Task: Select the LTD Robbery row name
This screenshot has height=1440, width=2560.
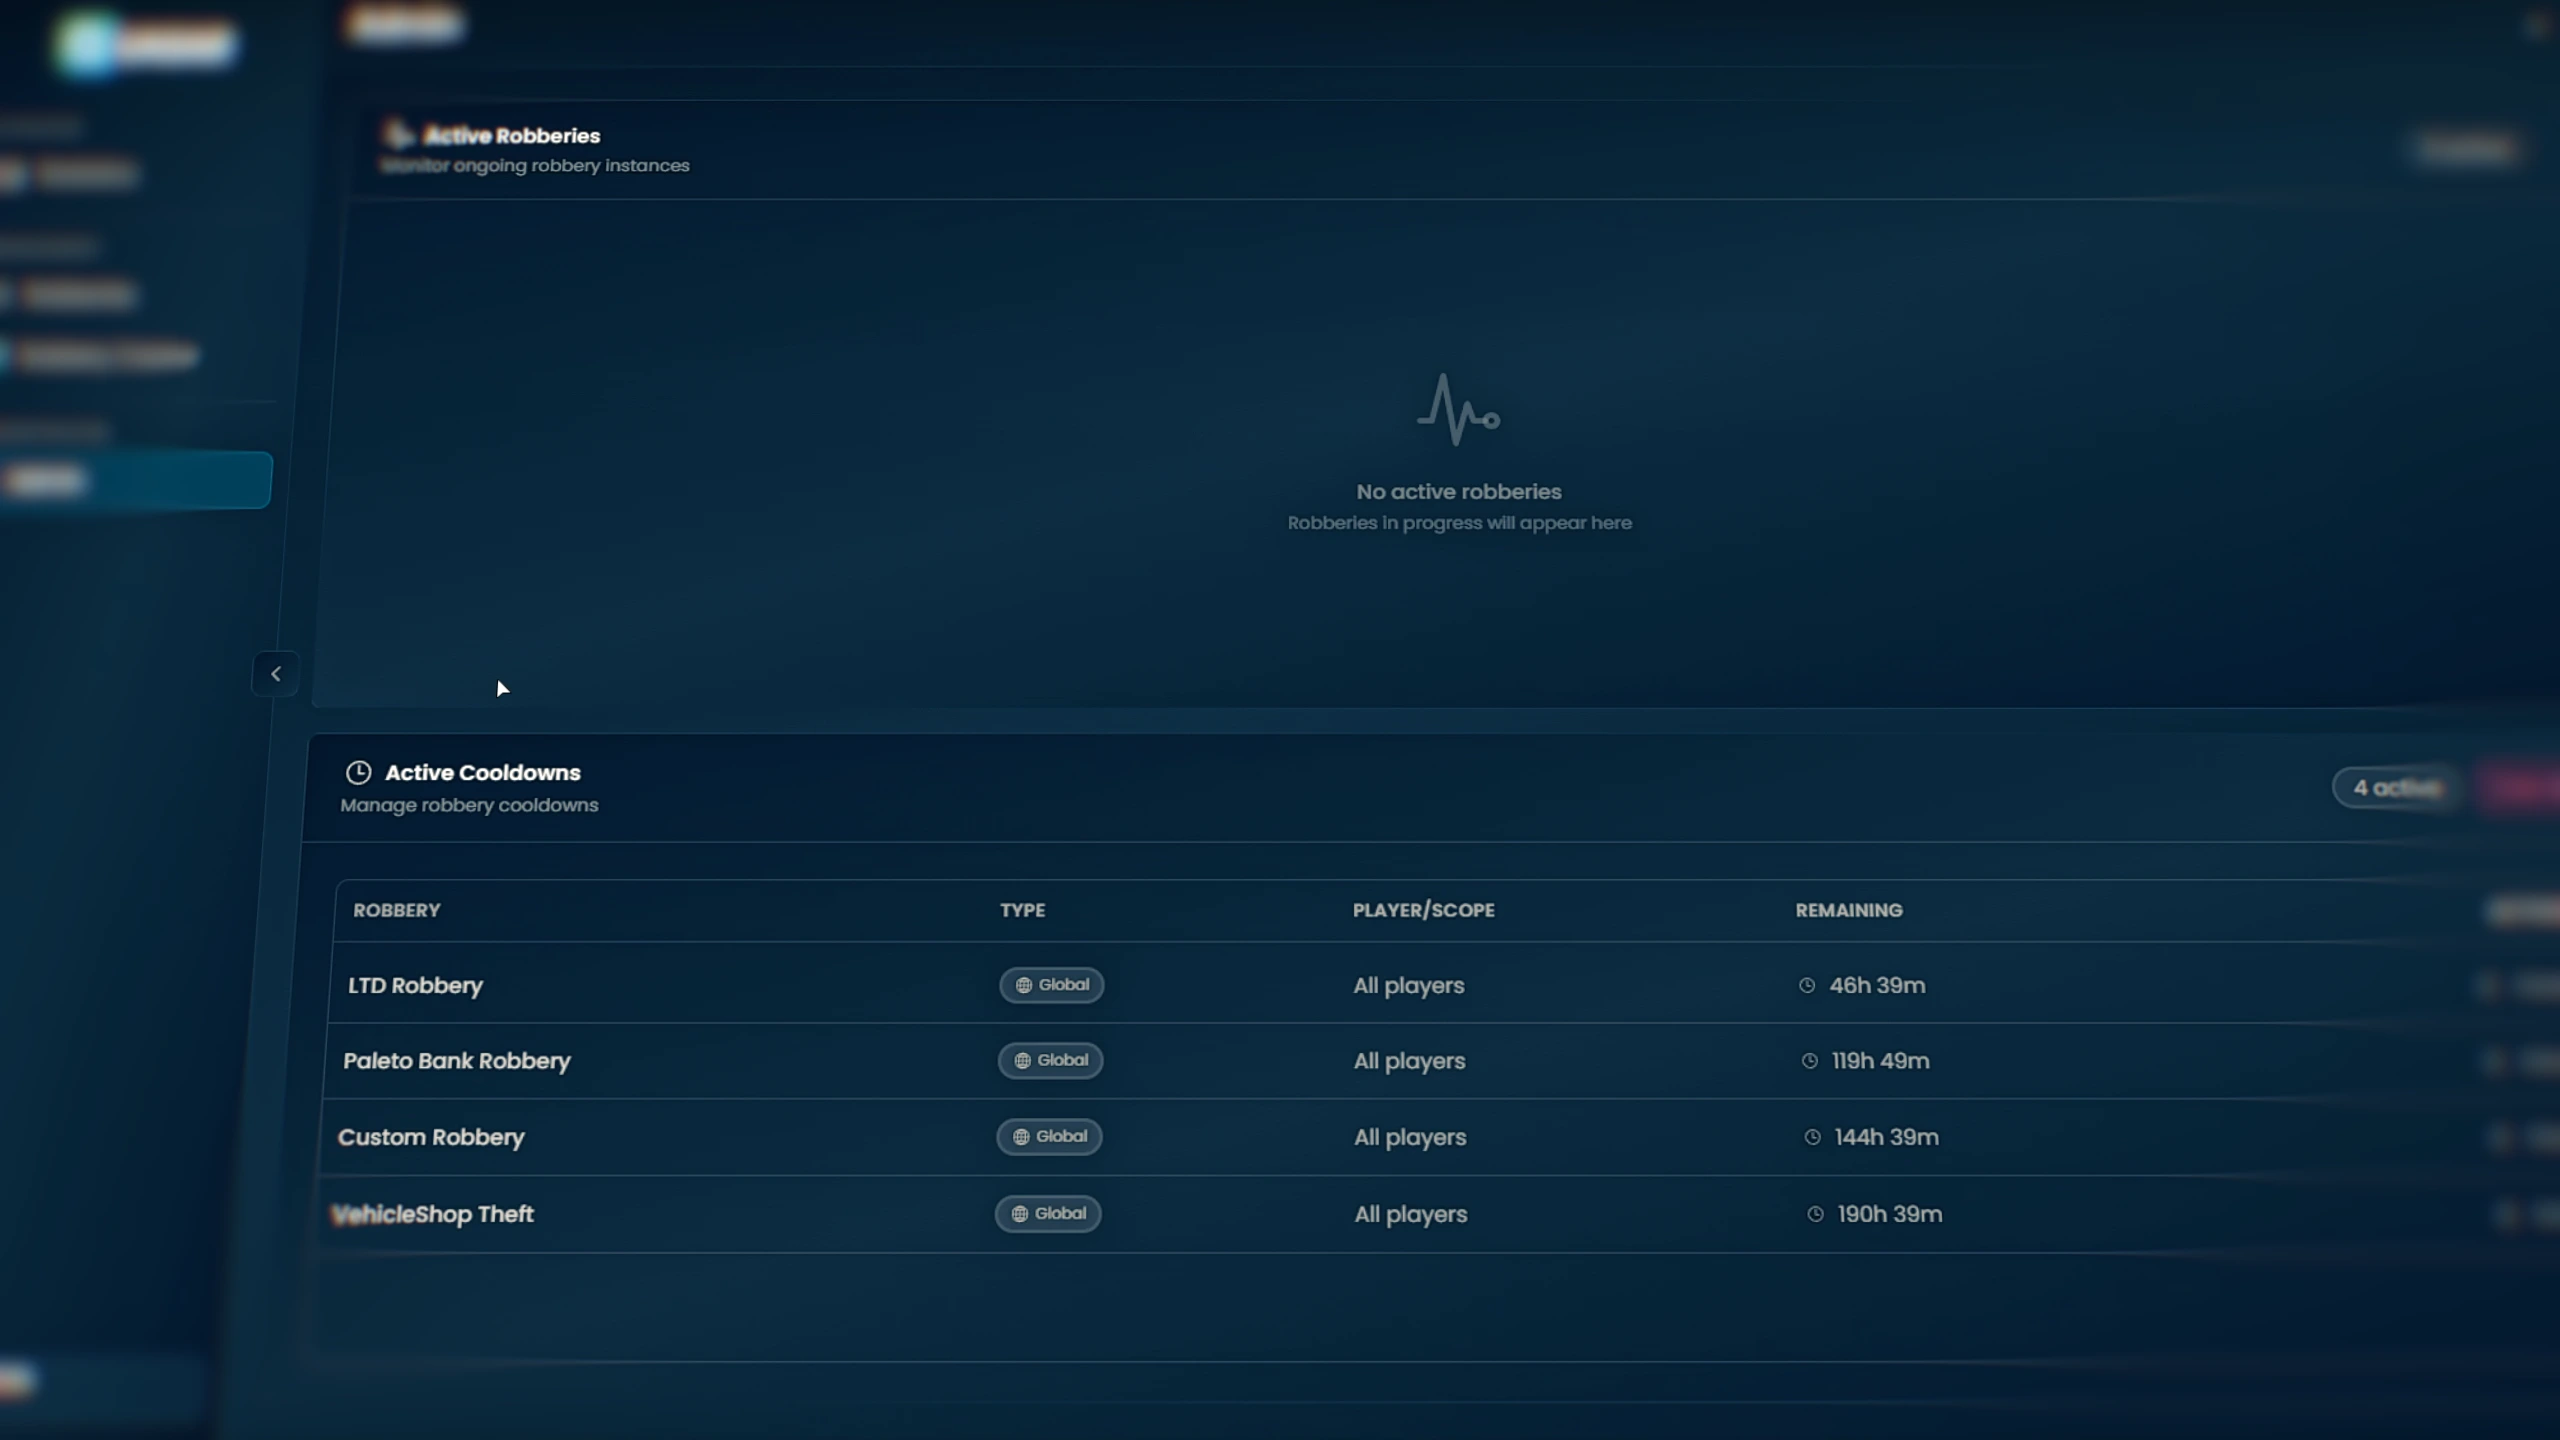Action: pos(415,985)
